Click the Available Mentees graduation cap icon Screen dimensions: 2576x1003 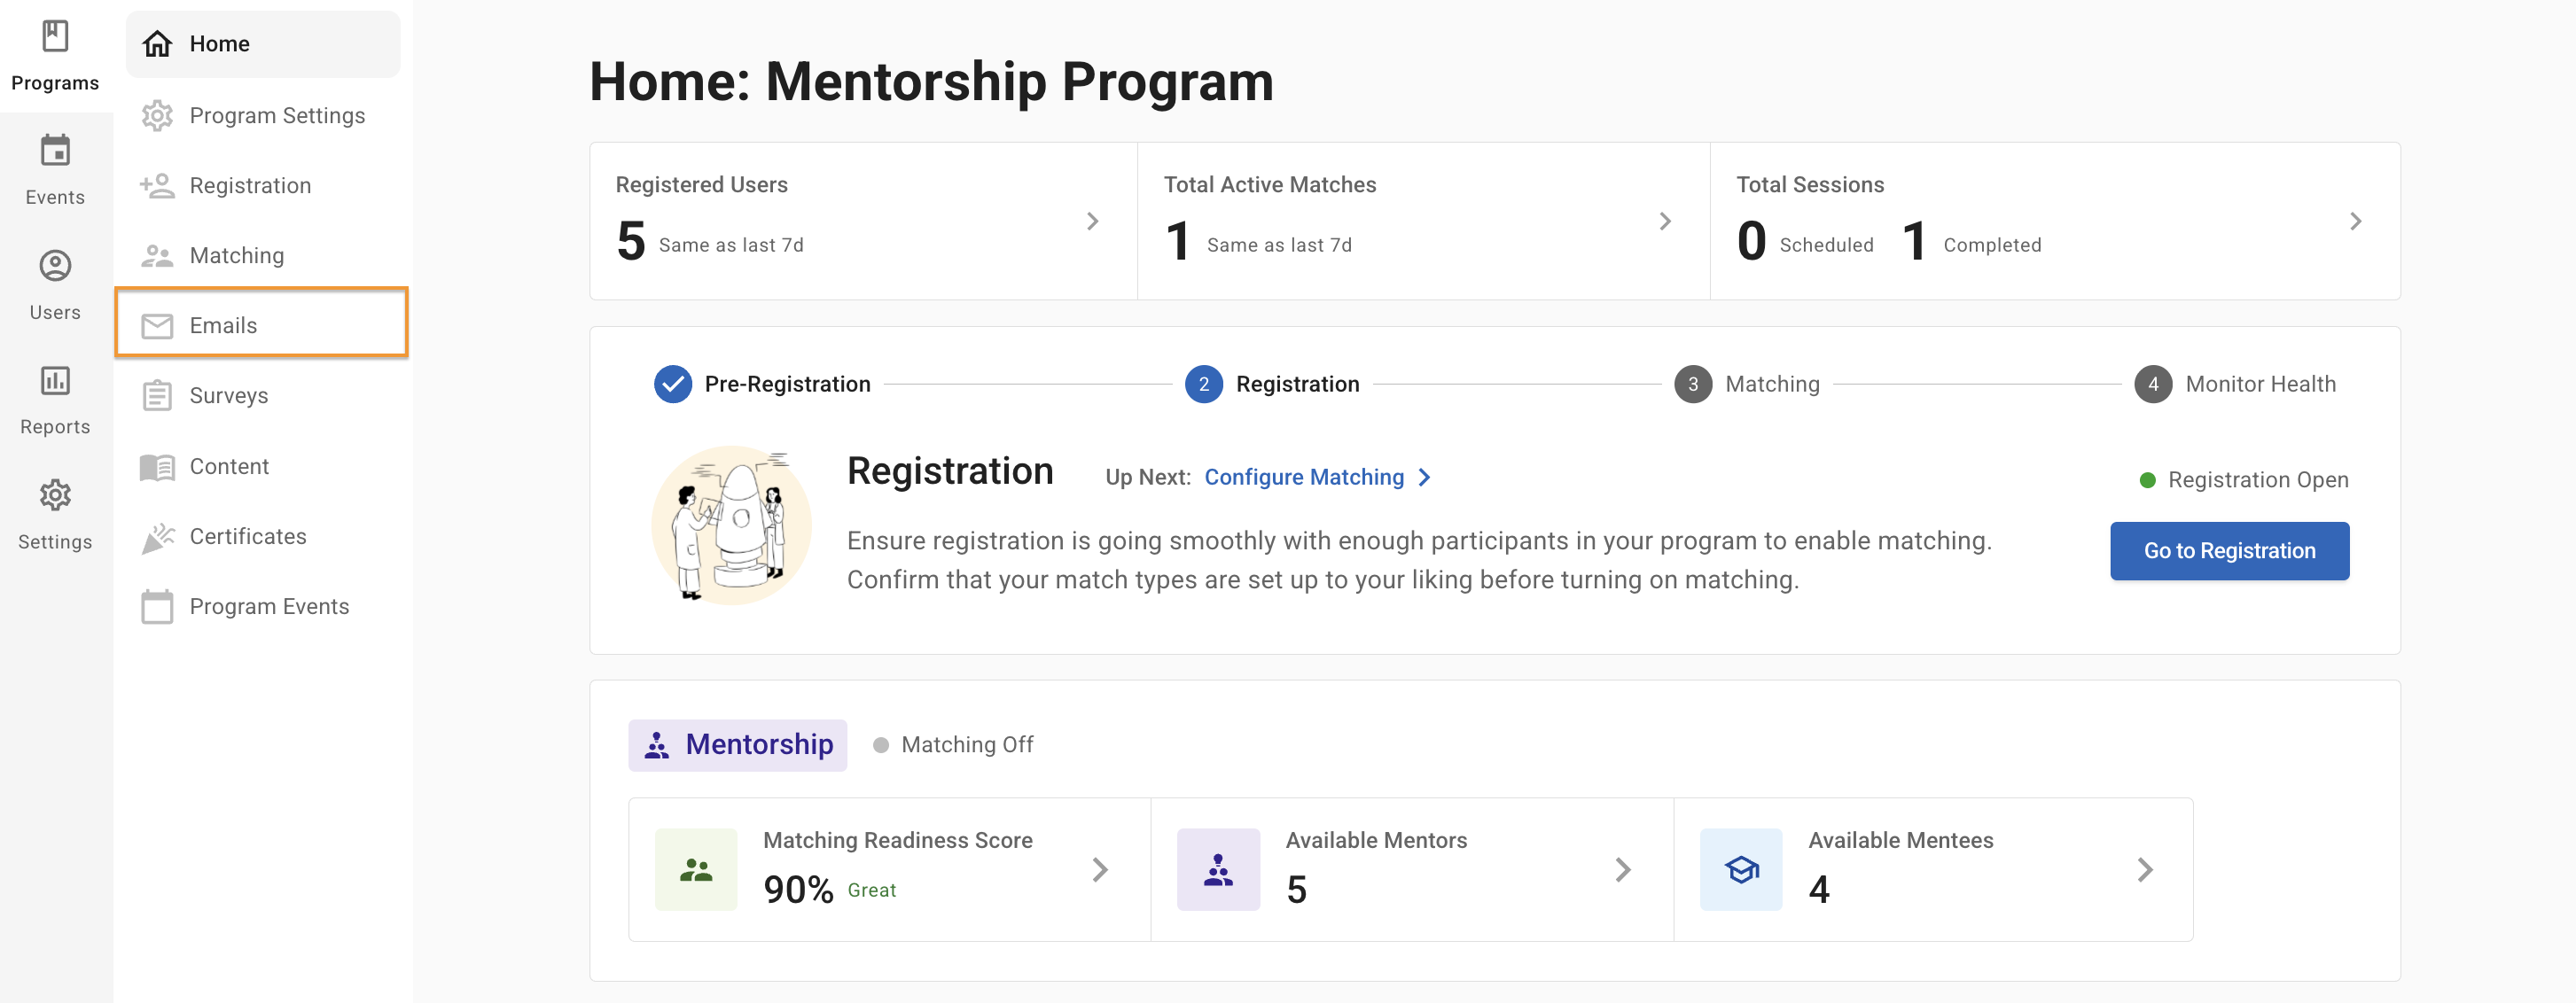[x=1740, y=869]
